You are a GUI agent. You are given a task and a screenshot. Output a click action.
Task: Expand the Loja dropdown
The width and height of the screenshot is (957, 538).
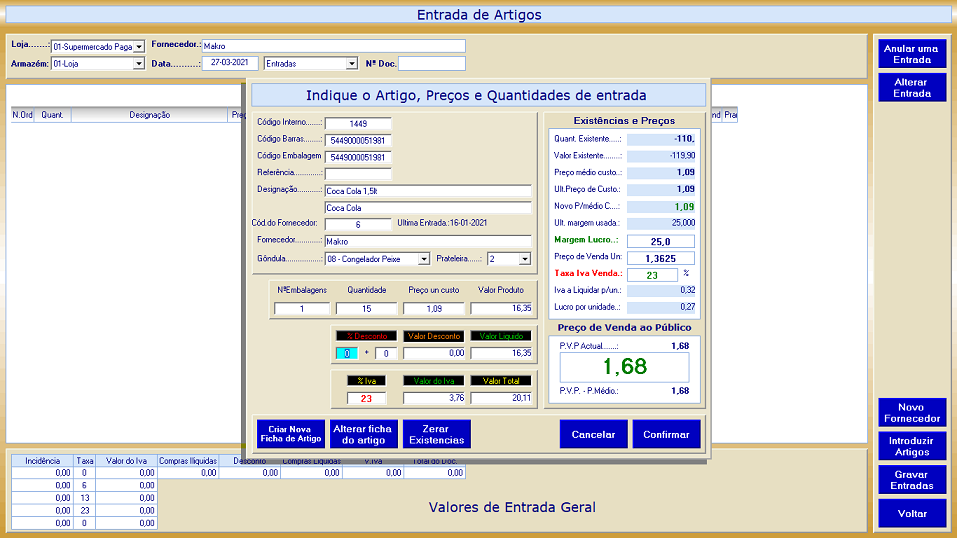[x=139, y=46]
